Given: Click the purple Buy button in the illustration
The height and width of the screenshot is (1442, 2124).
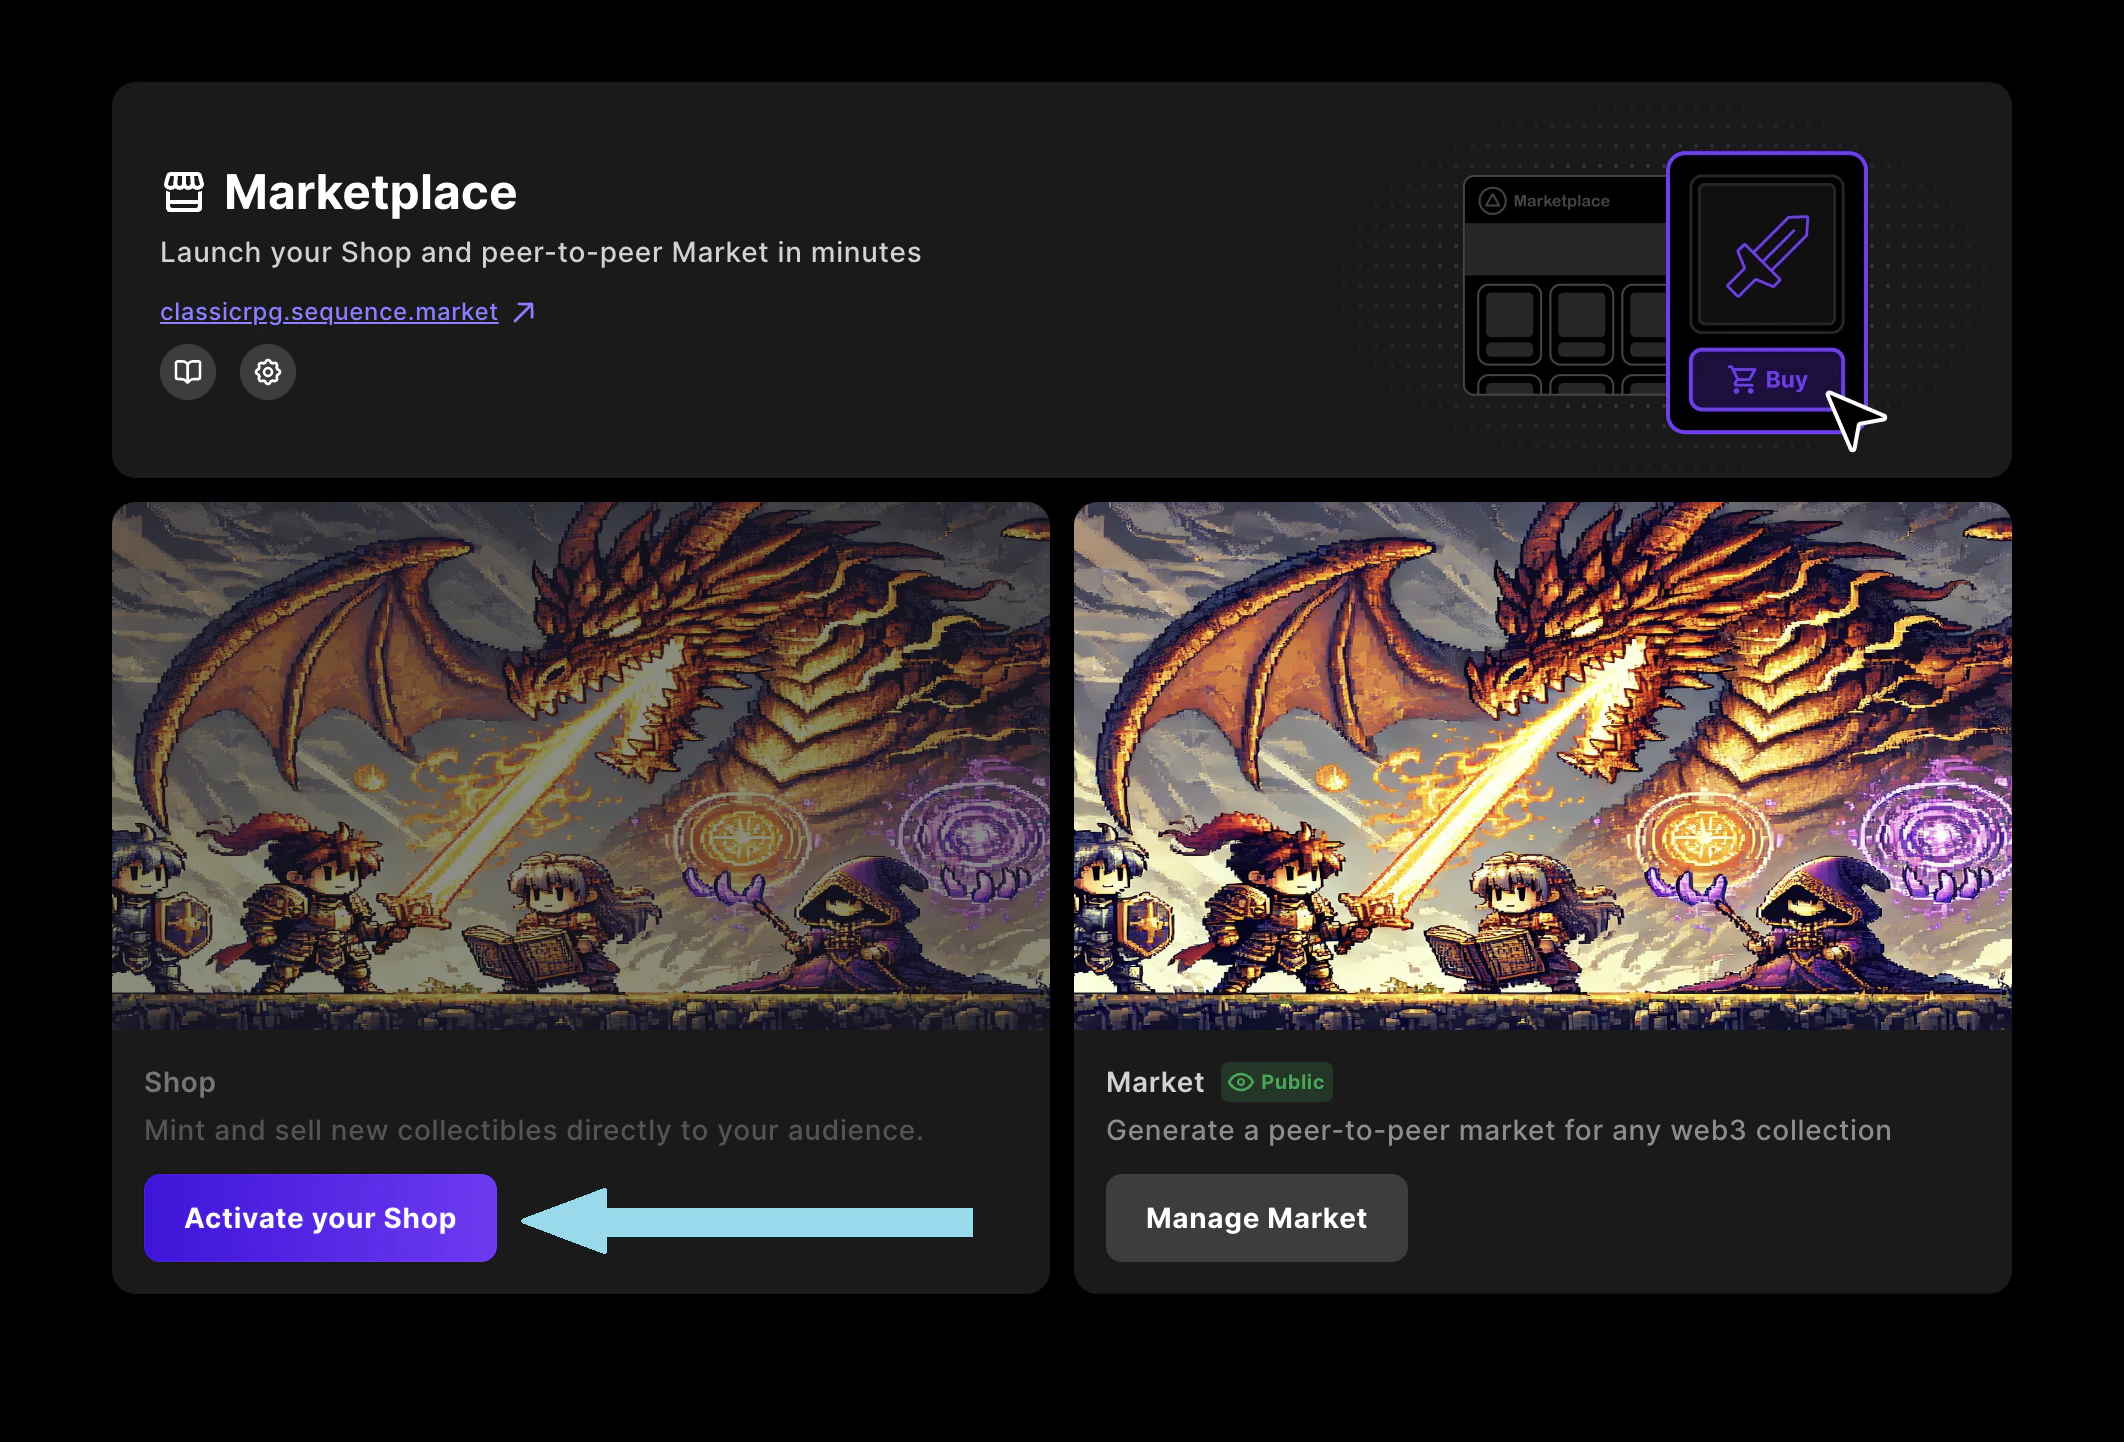Looking at the screenshot, I should click(x=1767, y=380).
